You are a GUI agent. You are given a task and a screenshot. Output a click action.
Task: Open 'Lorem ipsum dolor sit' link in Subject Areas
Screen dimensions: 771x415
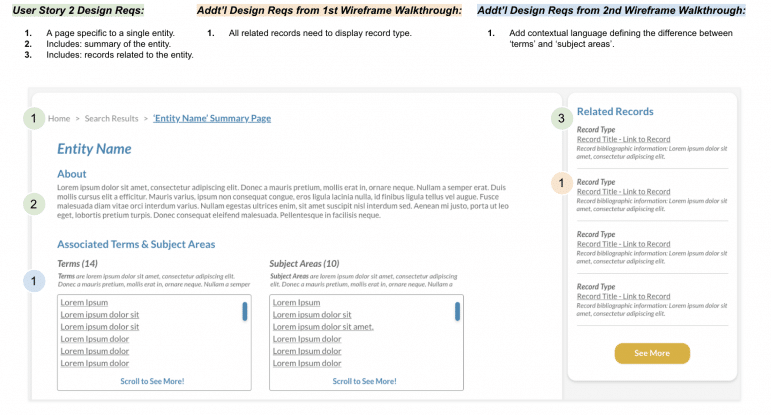[x=312, y=315]
